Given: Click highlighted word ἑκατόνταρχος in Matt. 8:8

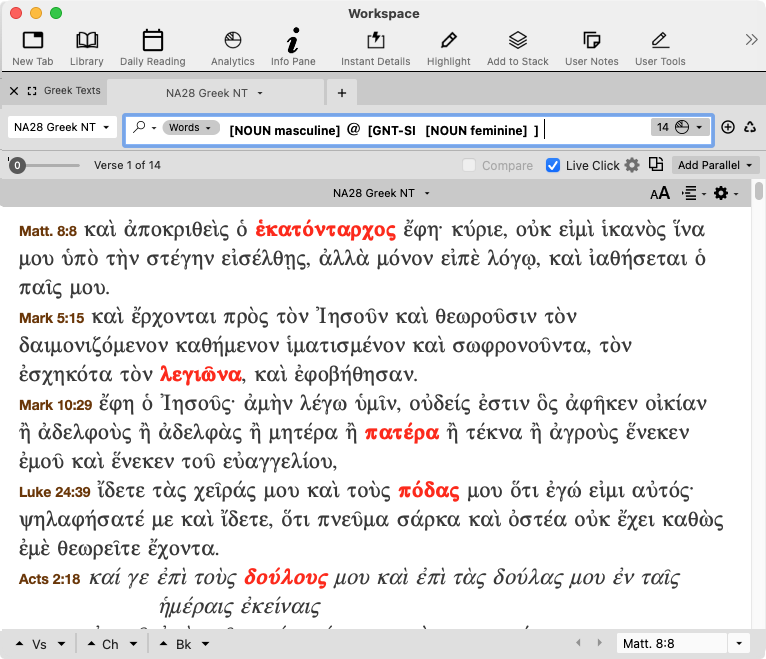Looking at the screenshot, I should (326, 227).
